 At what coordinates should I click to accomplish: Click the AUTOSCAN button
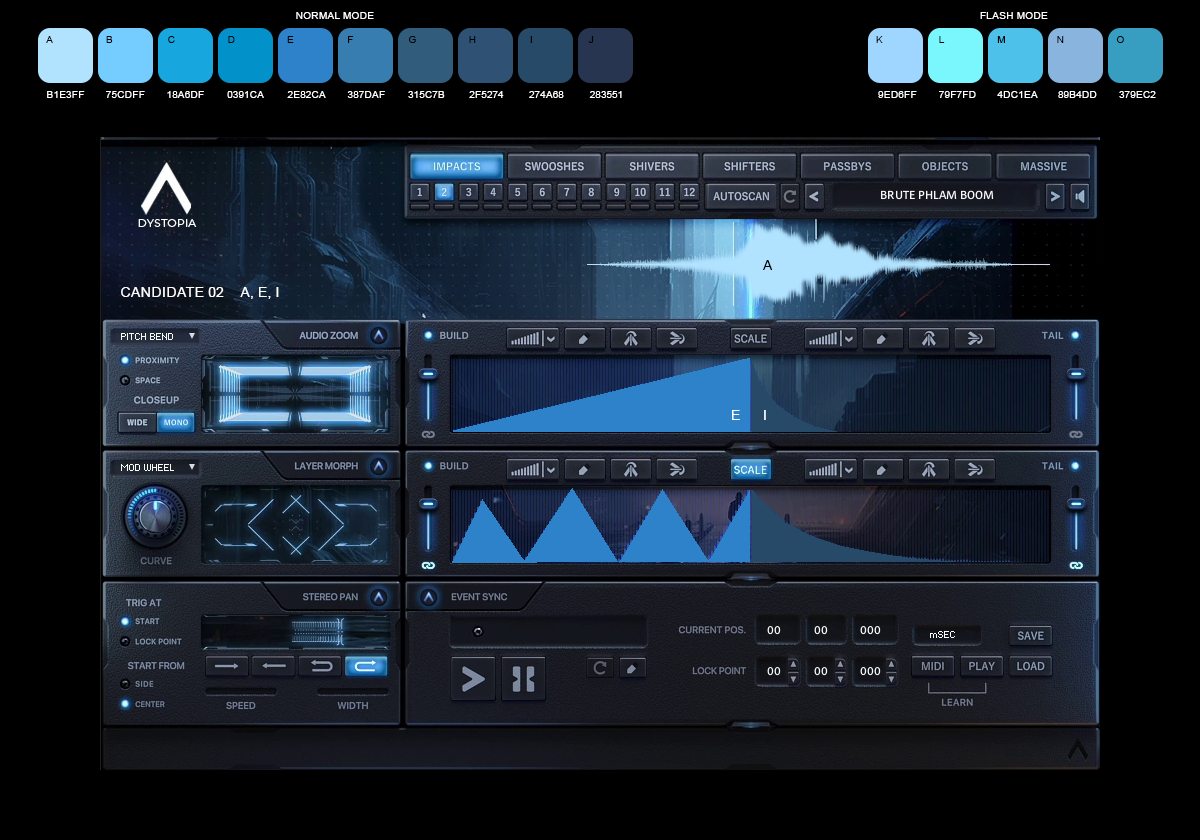point(741,196)
